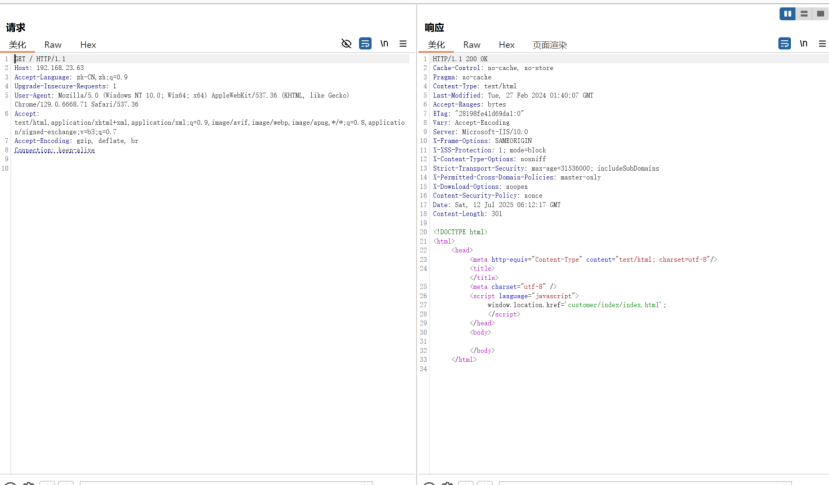Viewport: 829px width, 485px height.
Task: Open the response panel hamburger menu
Action: 822,43
